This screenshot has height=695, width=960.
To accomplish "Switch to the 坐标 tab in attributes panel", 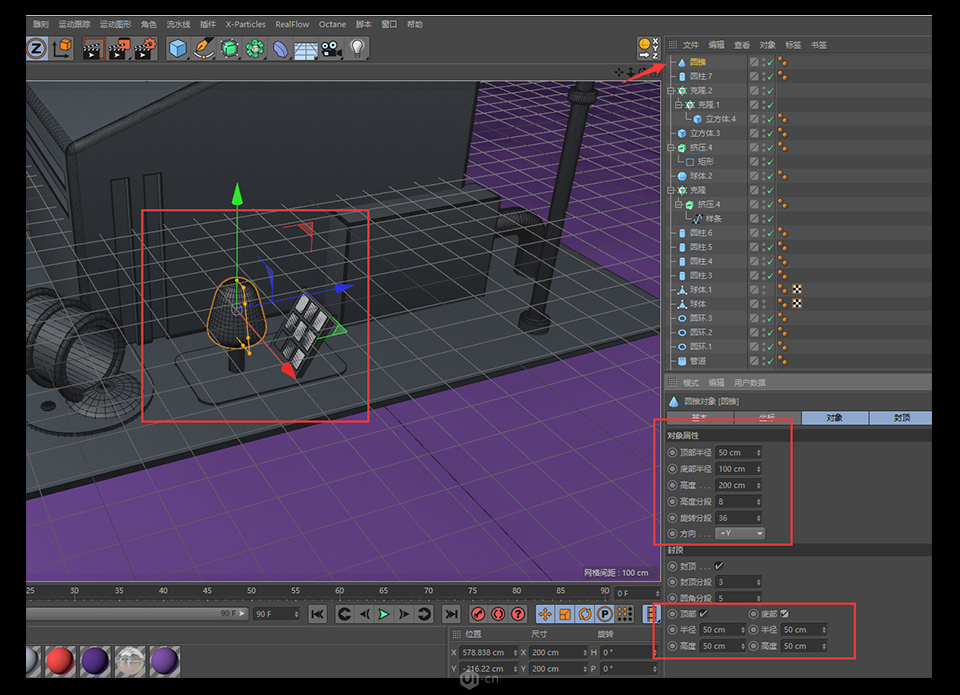I will (767, 418).
